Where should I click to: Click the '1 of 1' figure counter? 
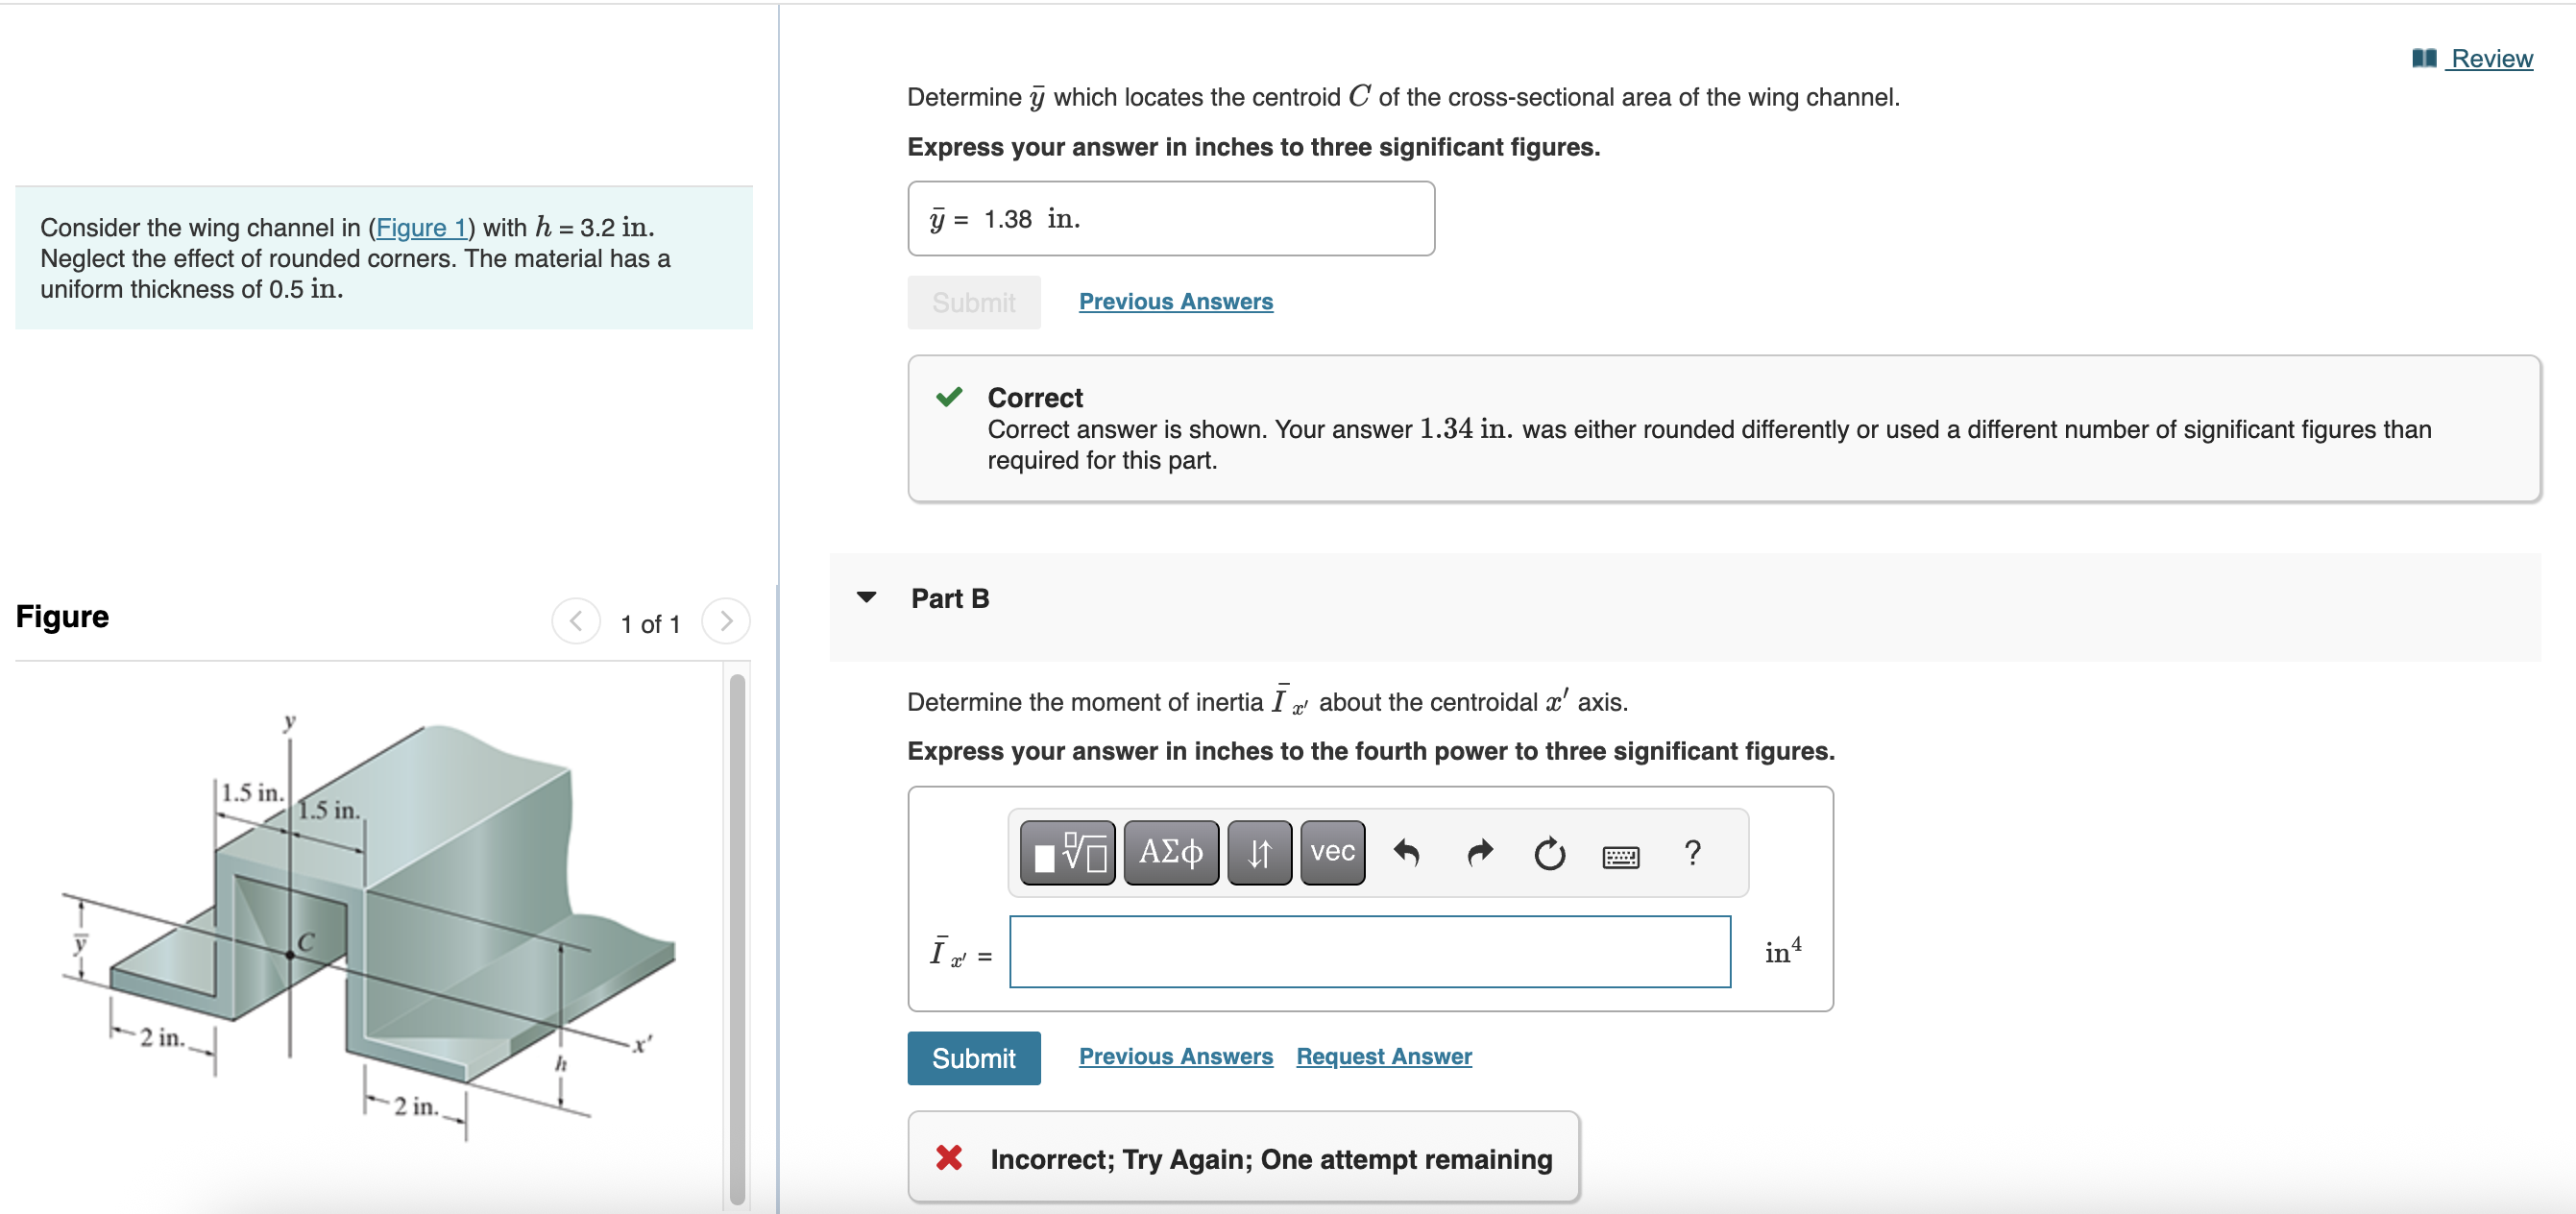tap(650, 624)
